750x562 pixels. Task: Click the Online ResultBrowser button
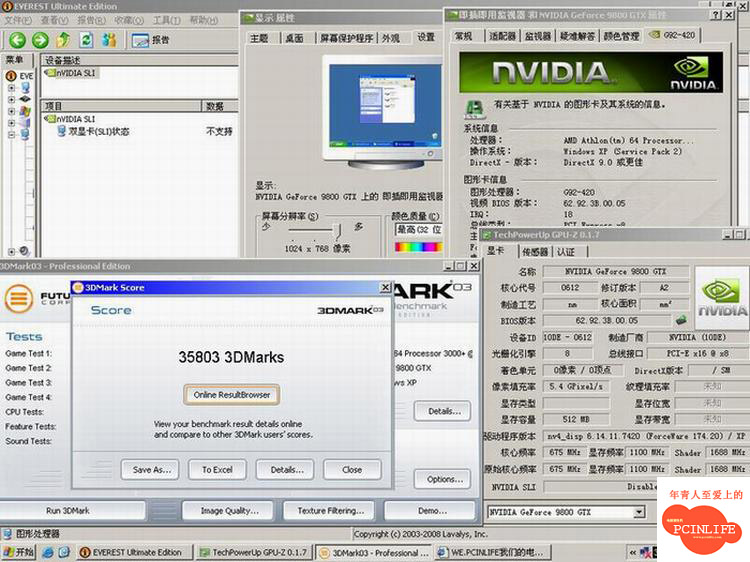point(231,394)
